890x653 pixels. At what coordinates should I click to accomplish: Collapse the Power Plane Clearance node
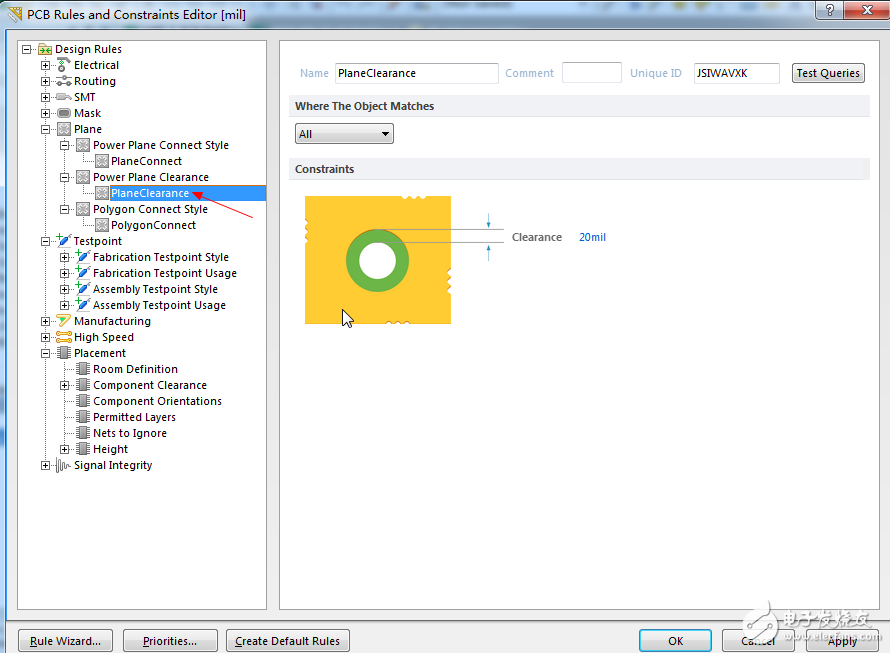click(x=65, y=177)
